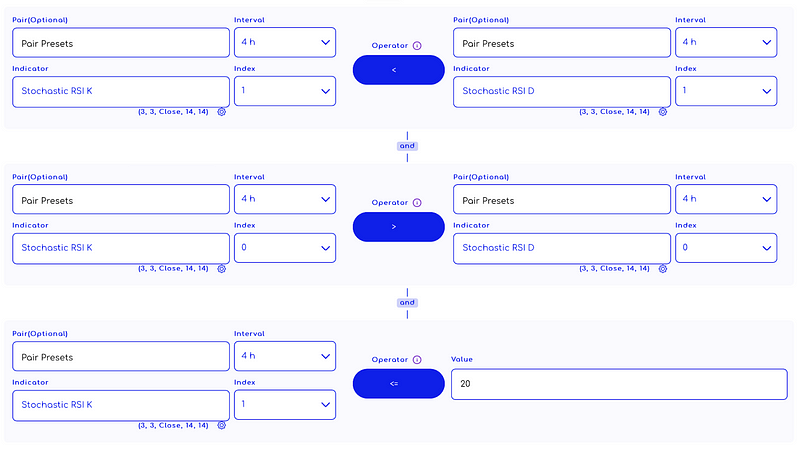This screenshot has width=800, height=449.
Task: Toggle the first 'and' logic connector
Action: [x=407, y=146]
